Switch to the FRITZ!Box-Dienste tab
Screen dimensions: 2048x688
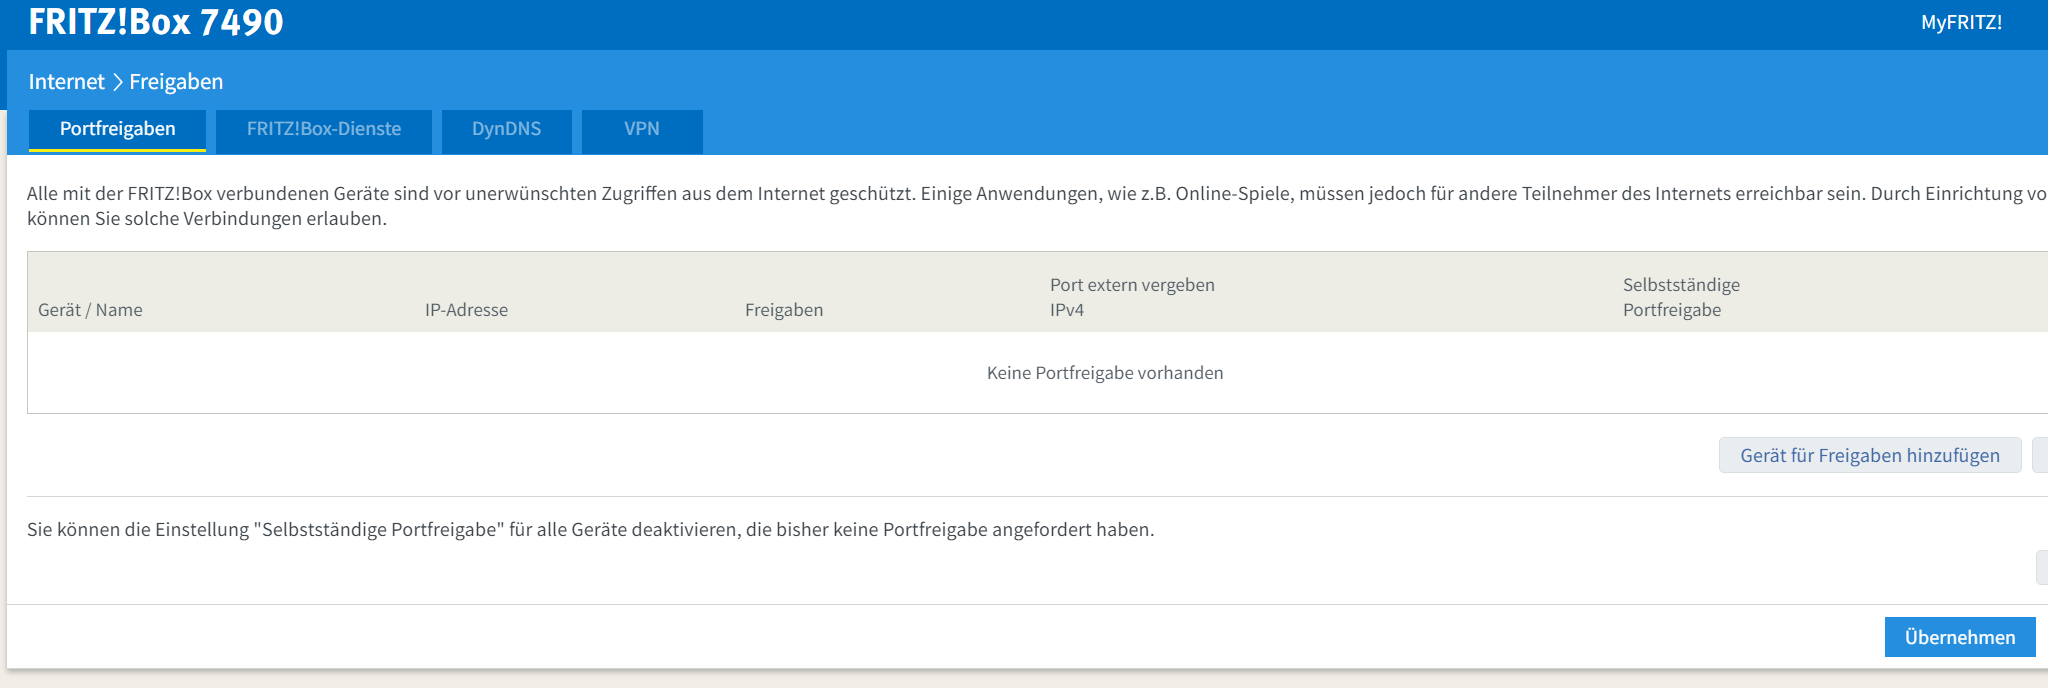324,130
